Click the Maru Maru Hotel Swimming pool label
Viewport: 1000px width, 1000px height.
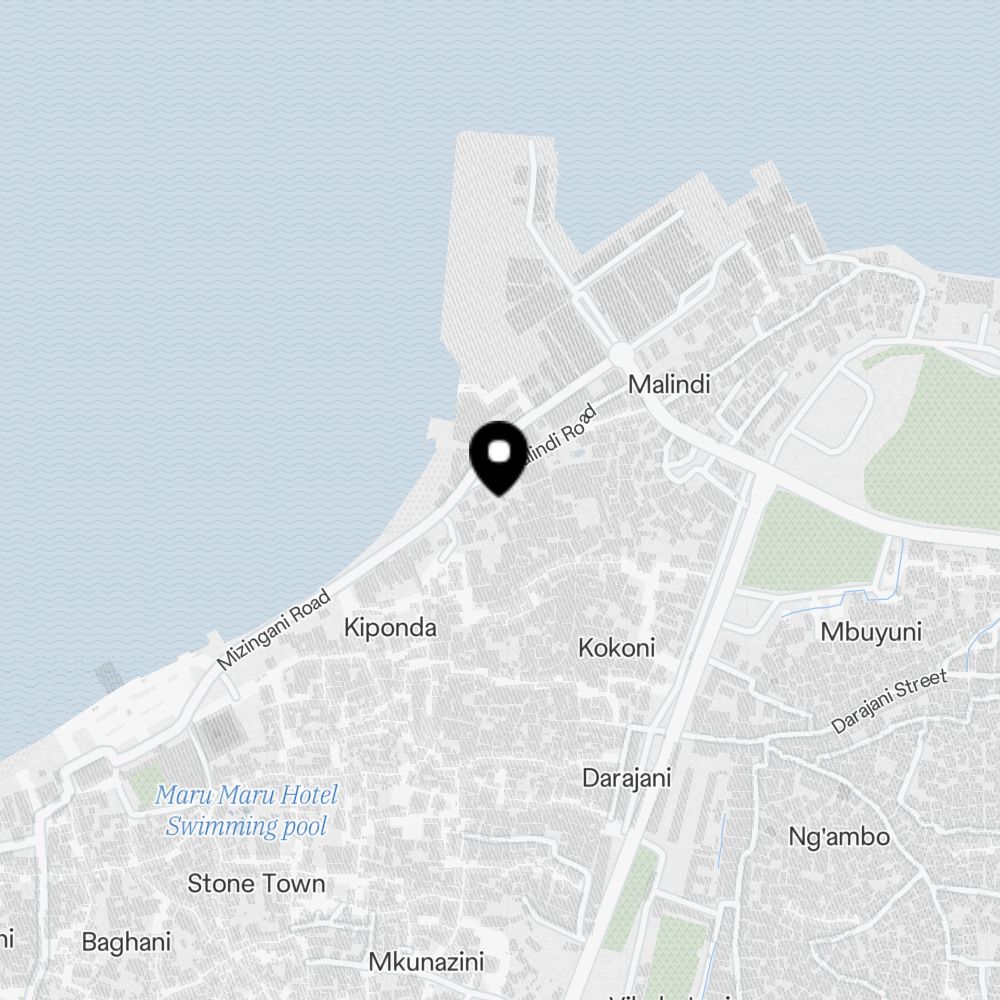pyautogui.click(x=247, y=810)
